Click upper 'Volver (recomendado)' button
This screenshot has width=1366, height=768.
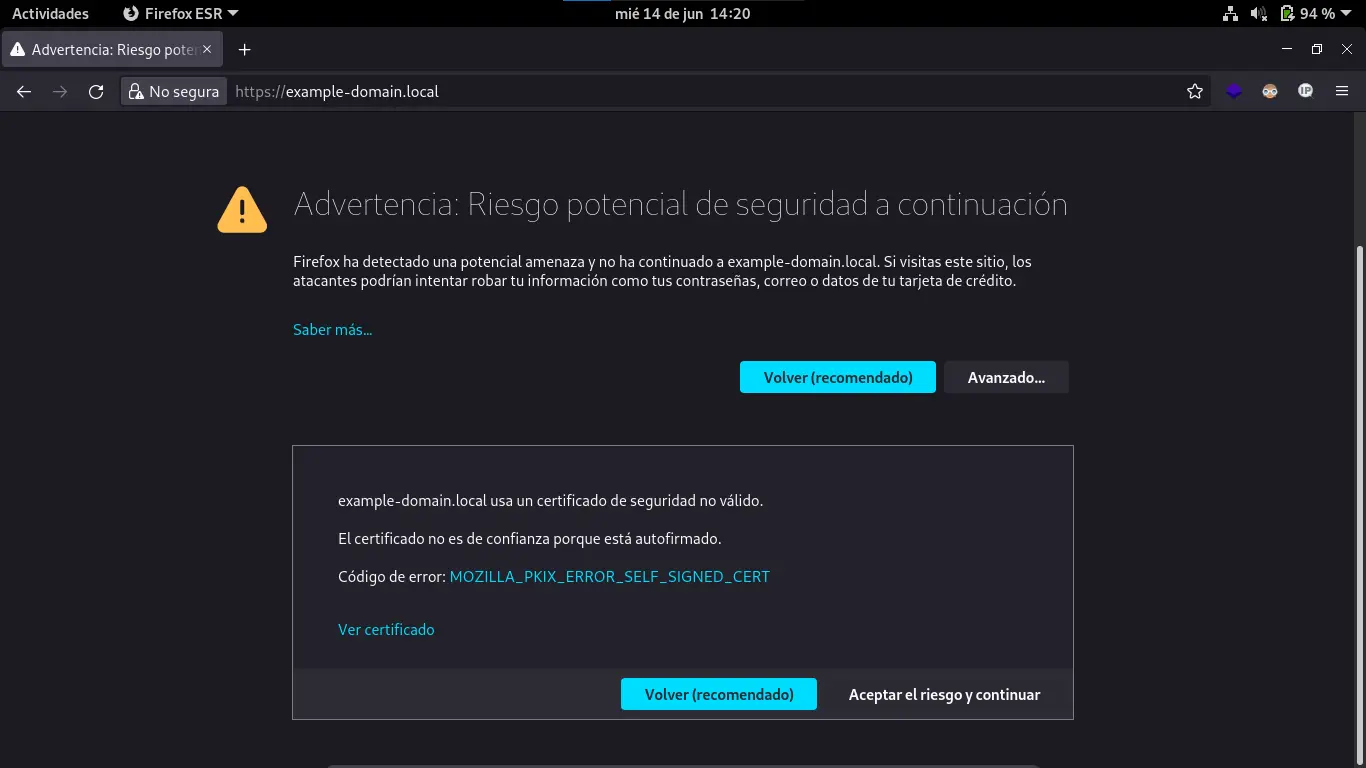pyautogui.click(x=838, y=377)
